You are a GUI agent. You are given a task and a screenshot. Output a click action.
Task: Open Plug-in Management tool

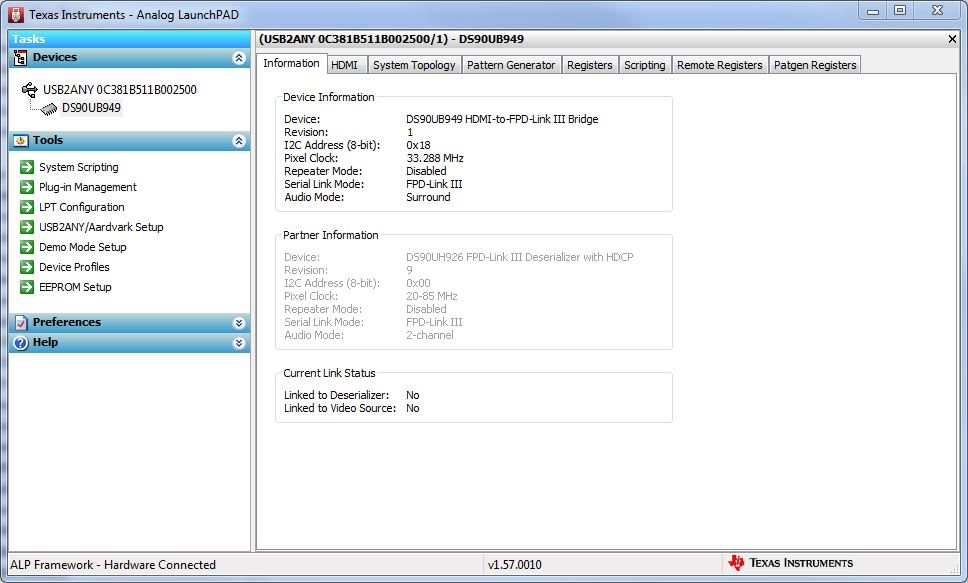pyautogui.click(x=88, y=187)
